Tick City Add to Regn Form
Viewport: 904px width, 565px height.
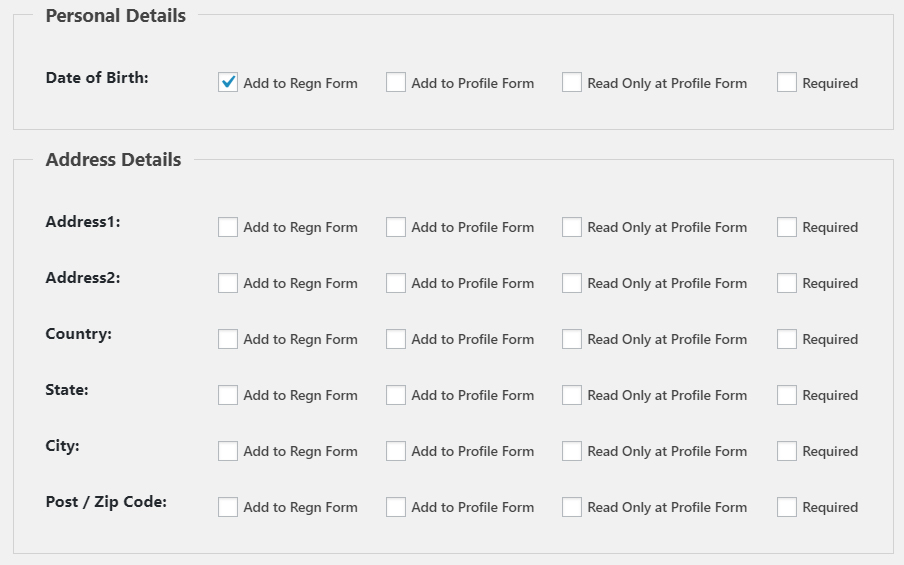point(228,451)
